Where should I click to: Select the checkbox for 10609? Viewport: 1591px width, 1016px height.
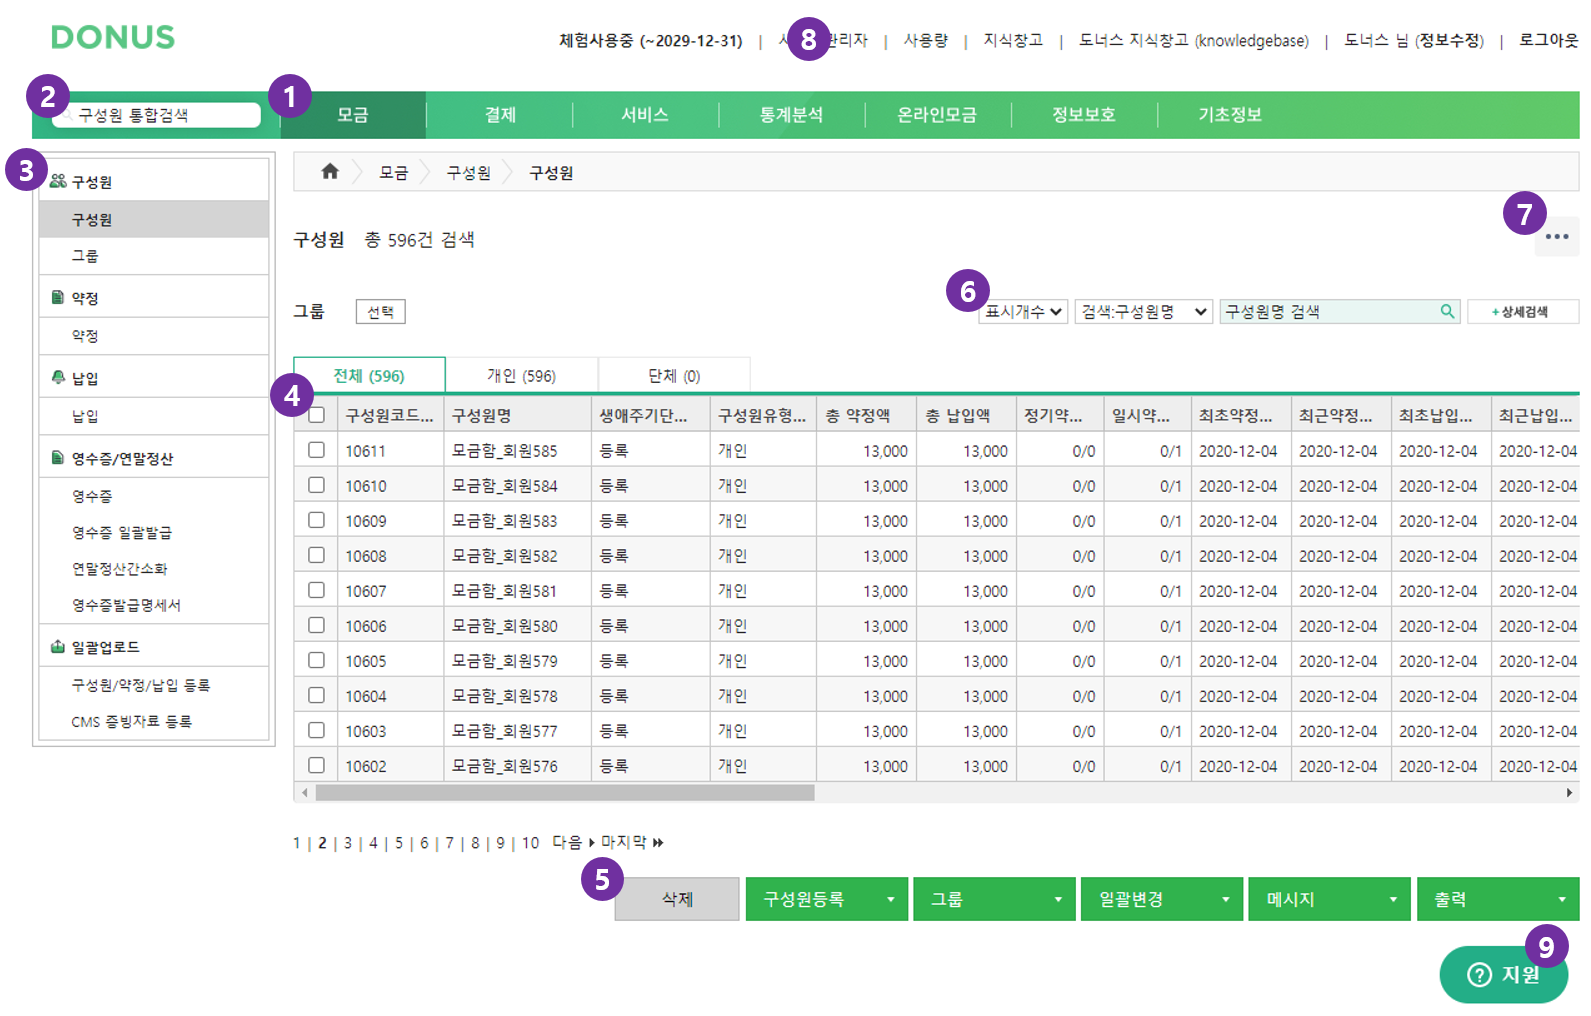click(x=317, y=520)
